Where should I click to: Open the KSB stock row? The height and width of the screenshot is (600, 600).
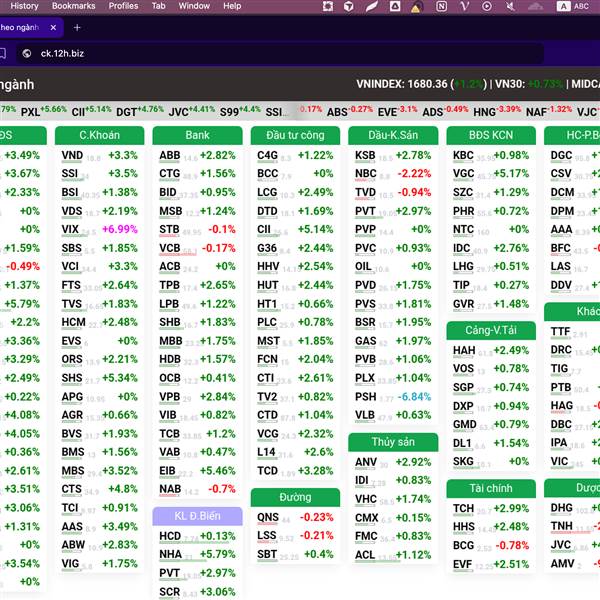[x=393, y=156]
